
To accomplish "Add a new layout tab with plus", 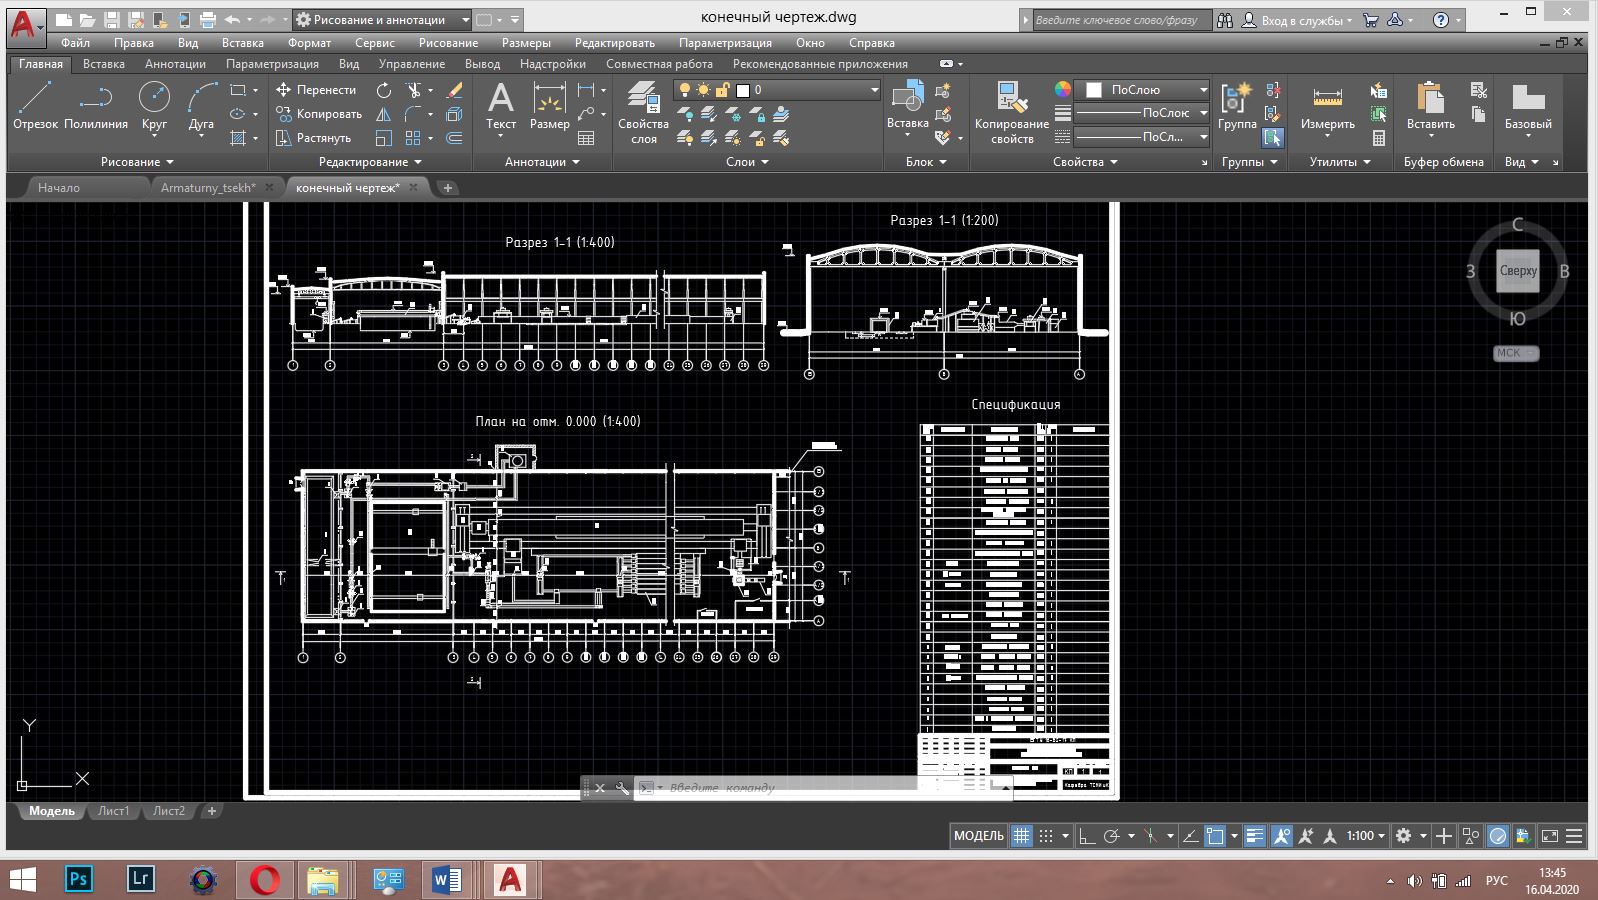I will point(211,811).
